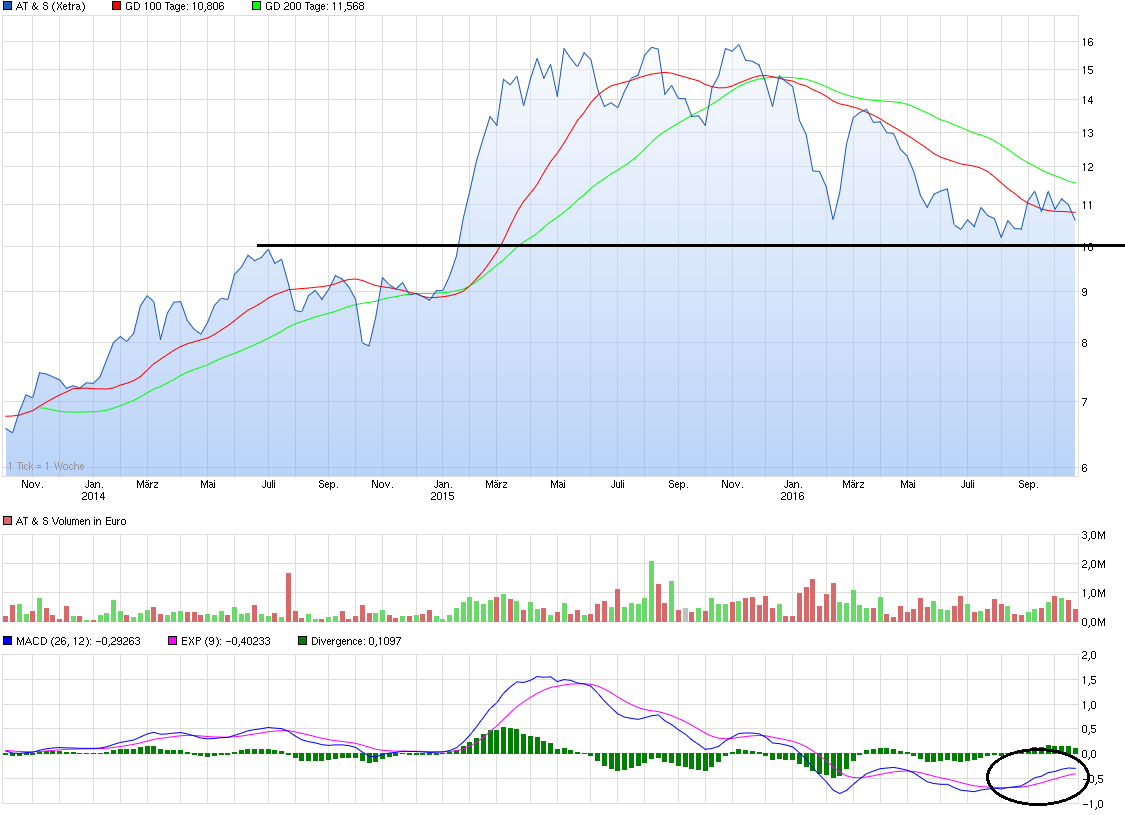Click the green GD 200 Tage swatch

tap(257, 6)
